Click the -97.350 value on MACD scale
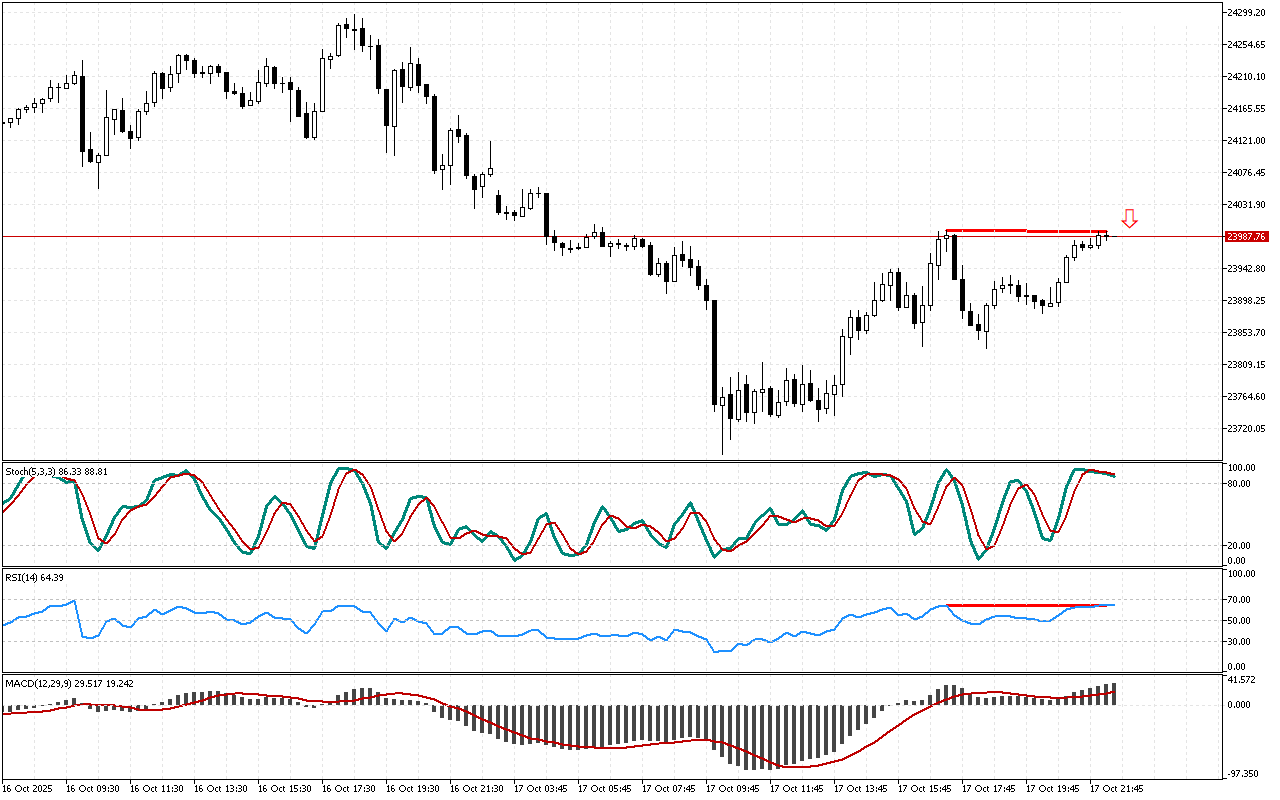This screenshot has height=800, width=1280. pos(1242,774)
